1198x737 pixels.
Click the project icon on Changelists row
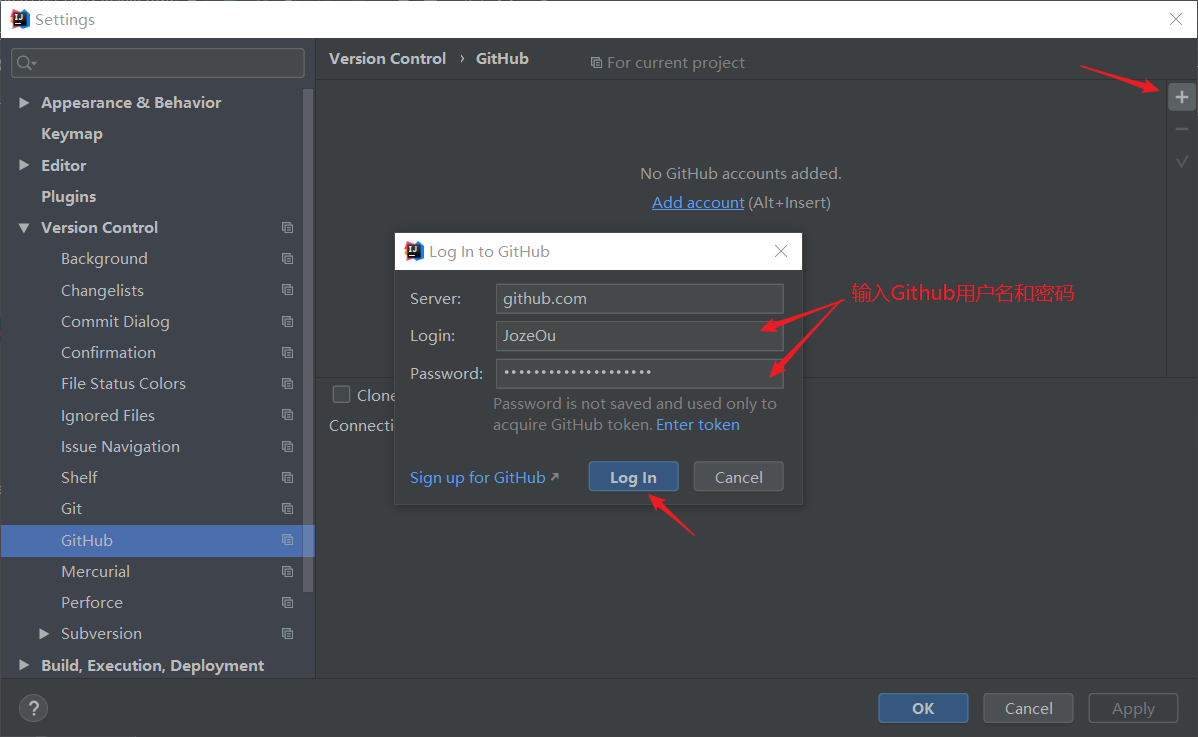click(287, 290)
